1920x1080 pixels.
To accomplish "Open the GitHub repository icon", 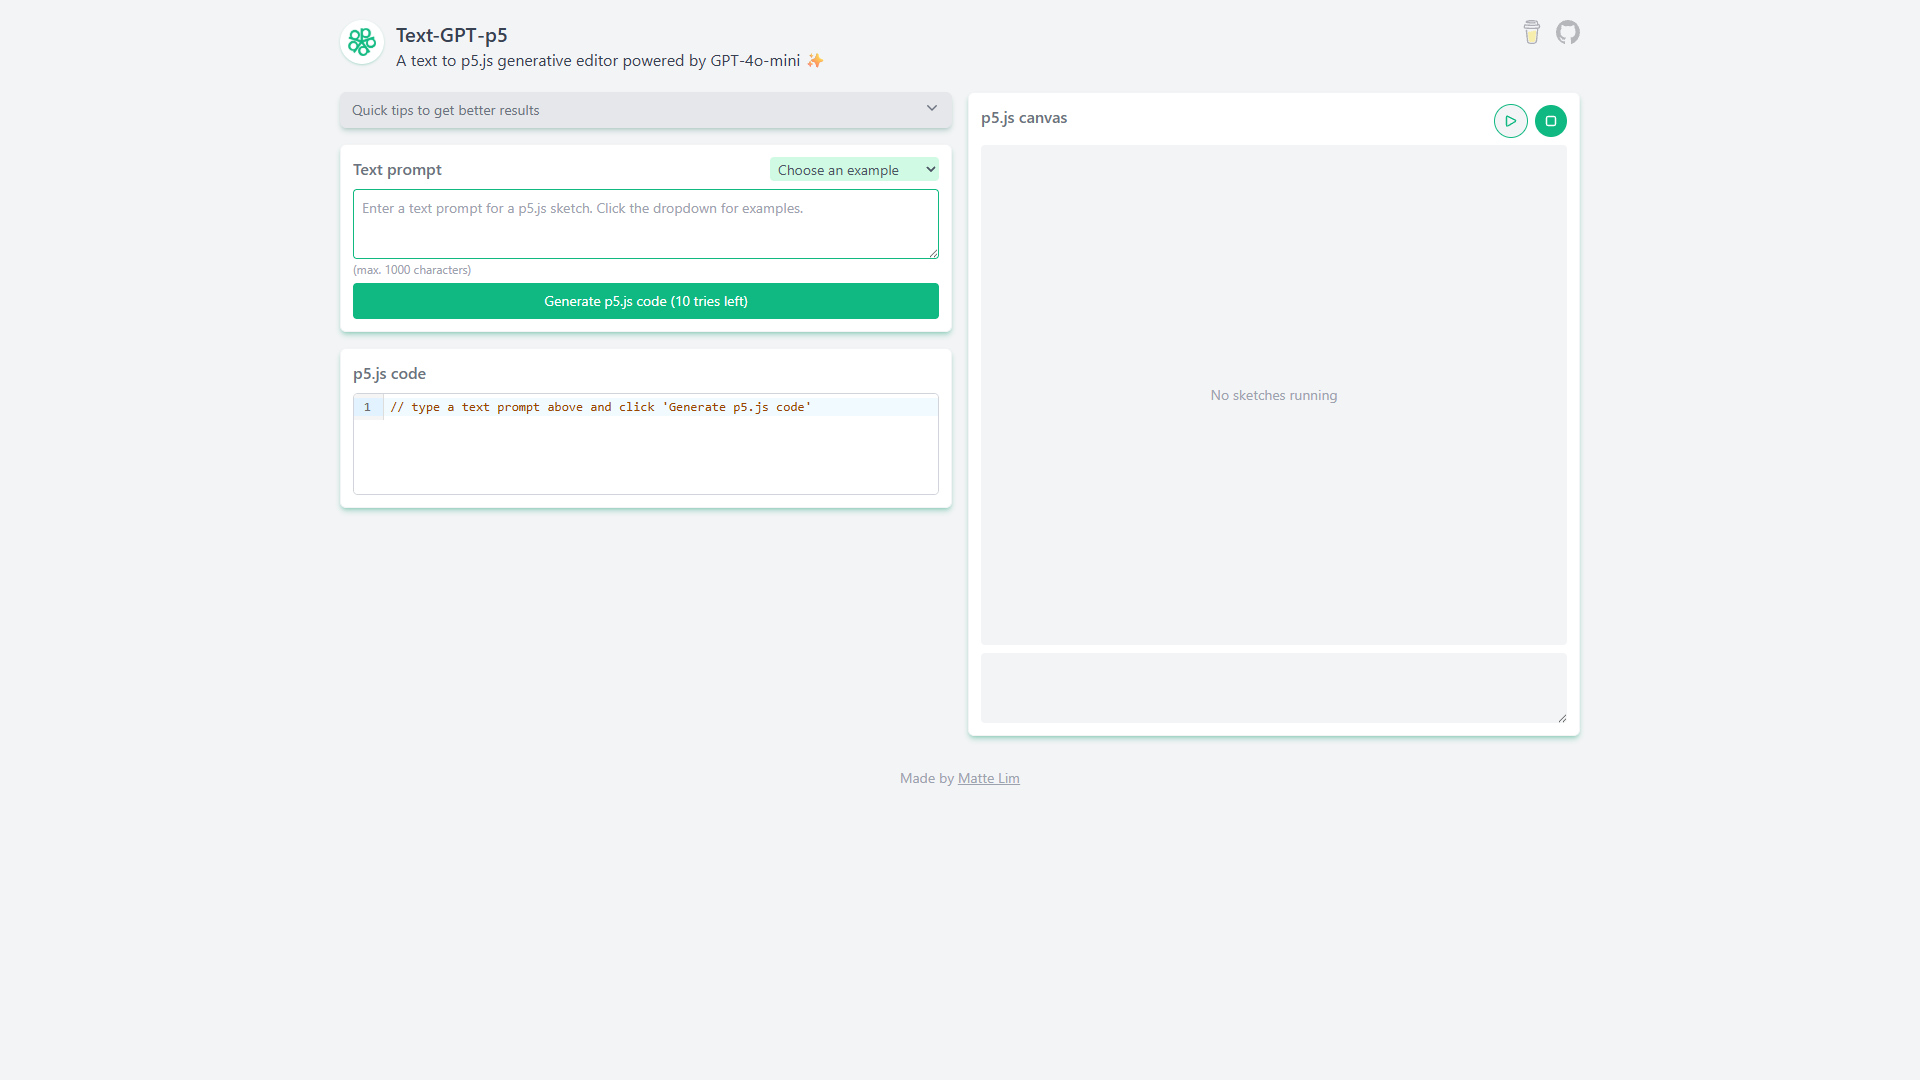I will coord(1568,32).
